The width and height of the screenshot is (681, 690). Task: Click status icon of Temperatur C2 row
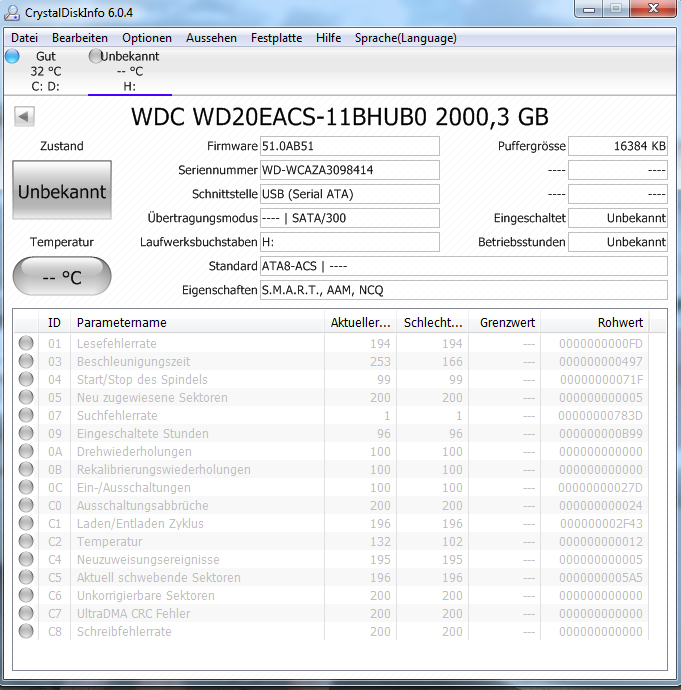tap(26, 541)
